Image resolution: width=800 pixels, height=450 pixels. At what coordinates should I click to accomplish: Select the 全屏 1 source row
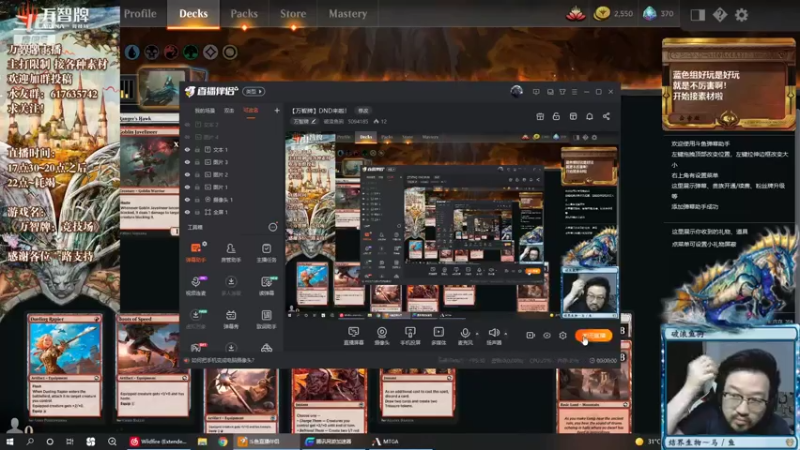[232, 212]
